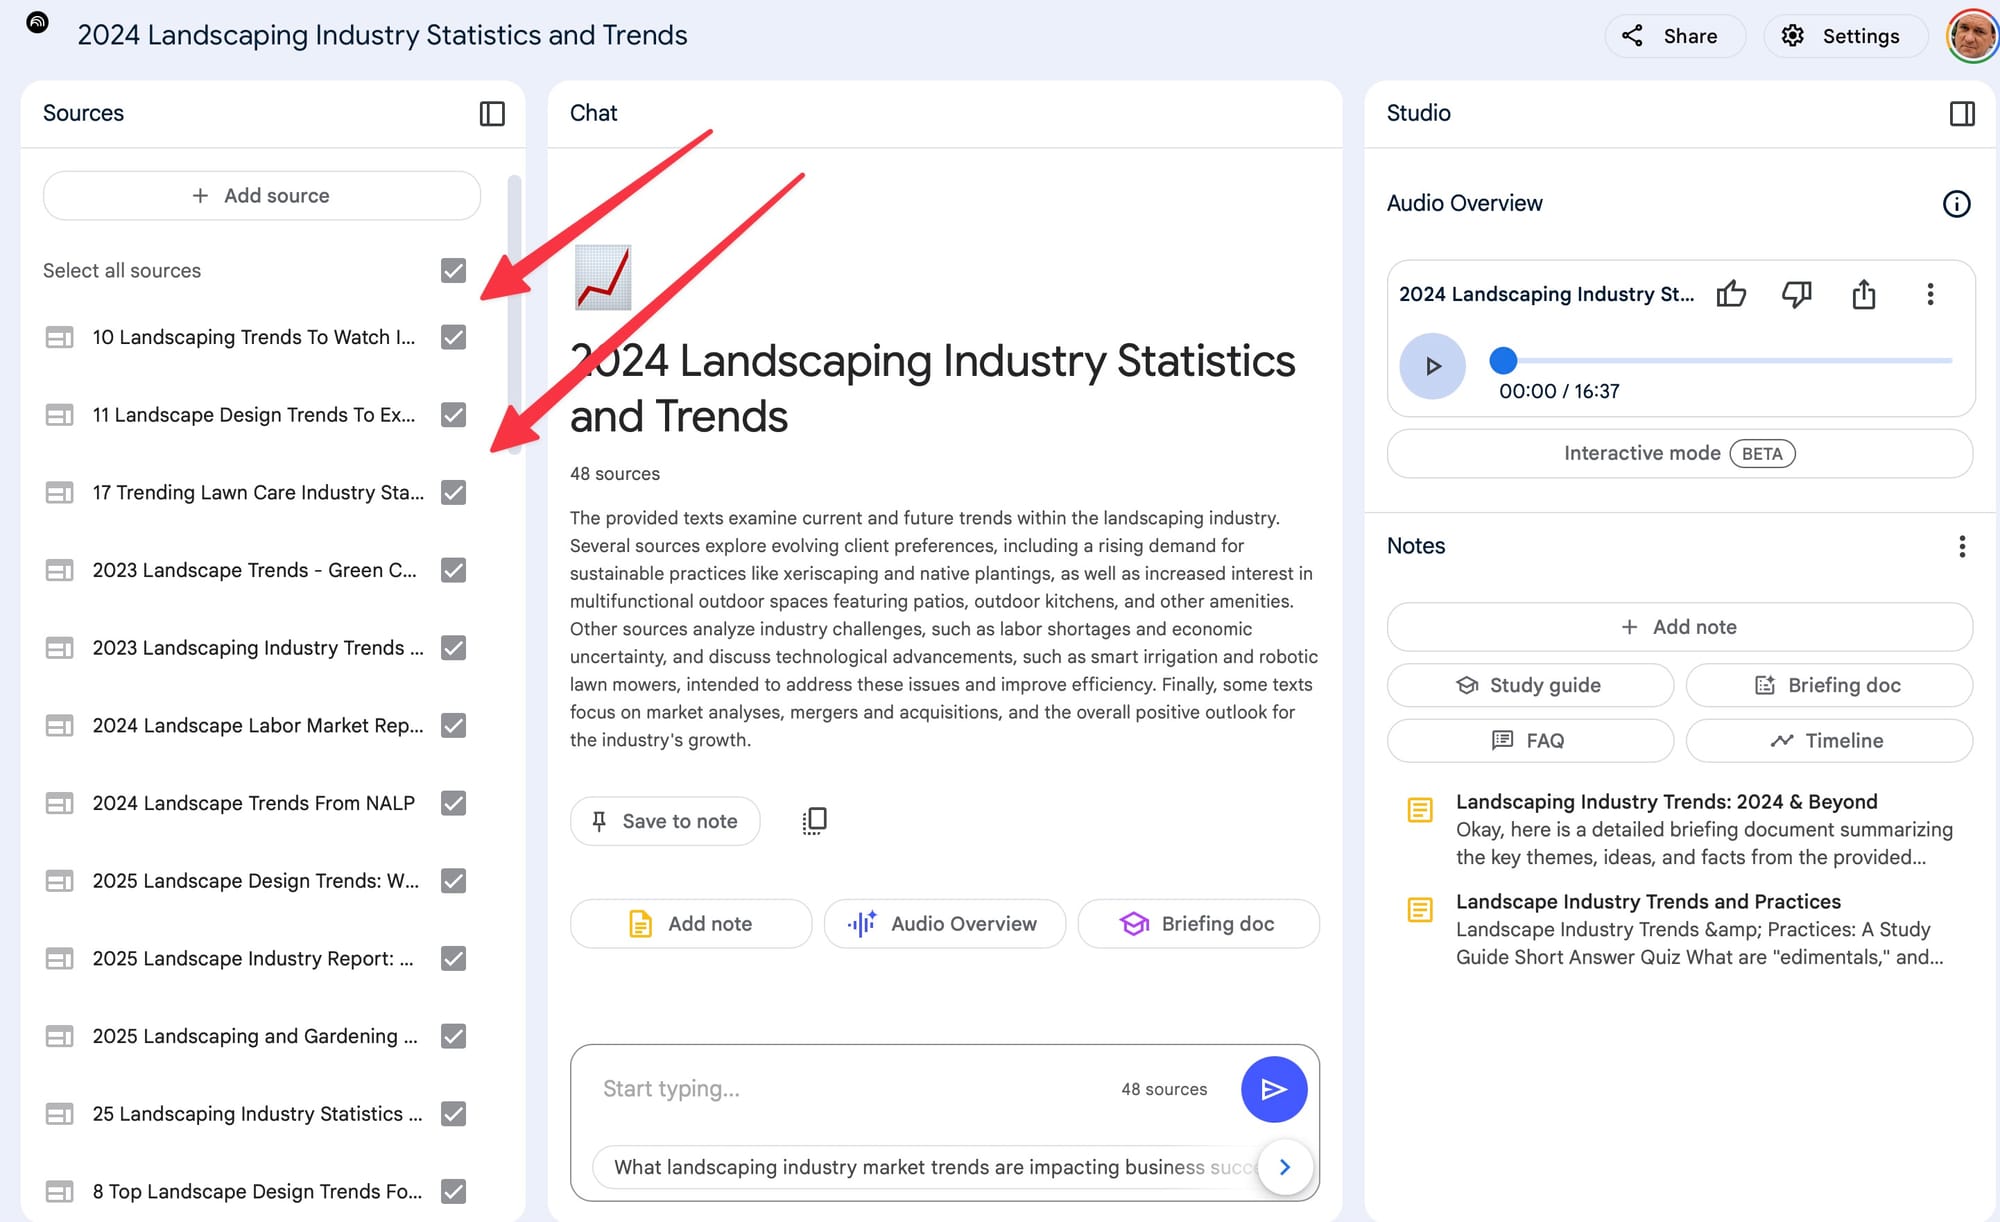
Task: Enable Interactive mode BETA
Action: pos(1680,454)
